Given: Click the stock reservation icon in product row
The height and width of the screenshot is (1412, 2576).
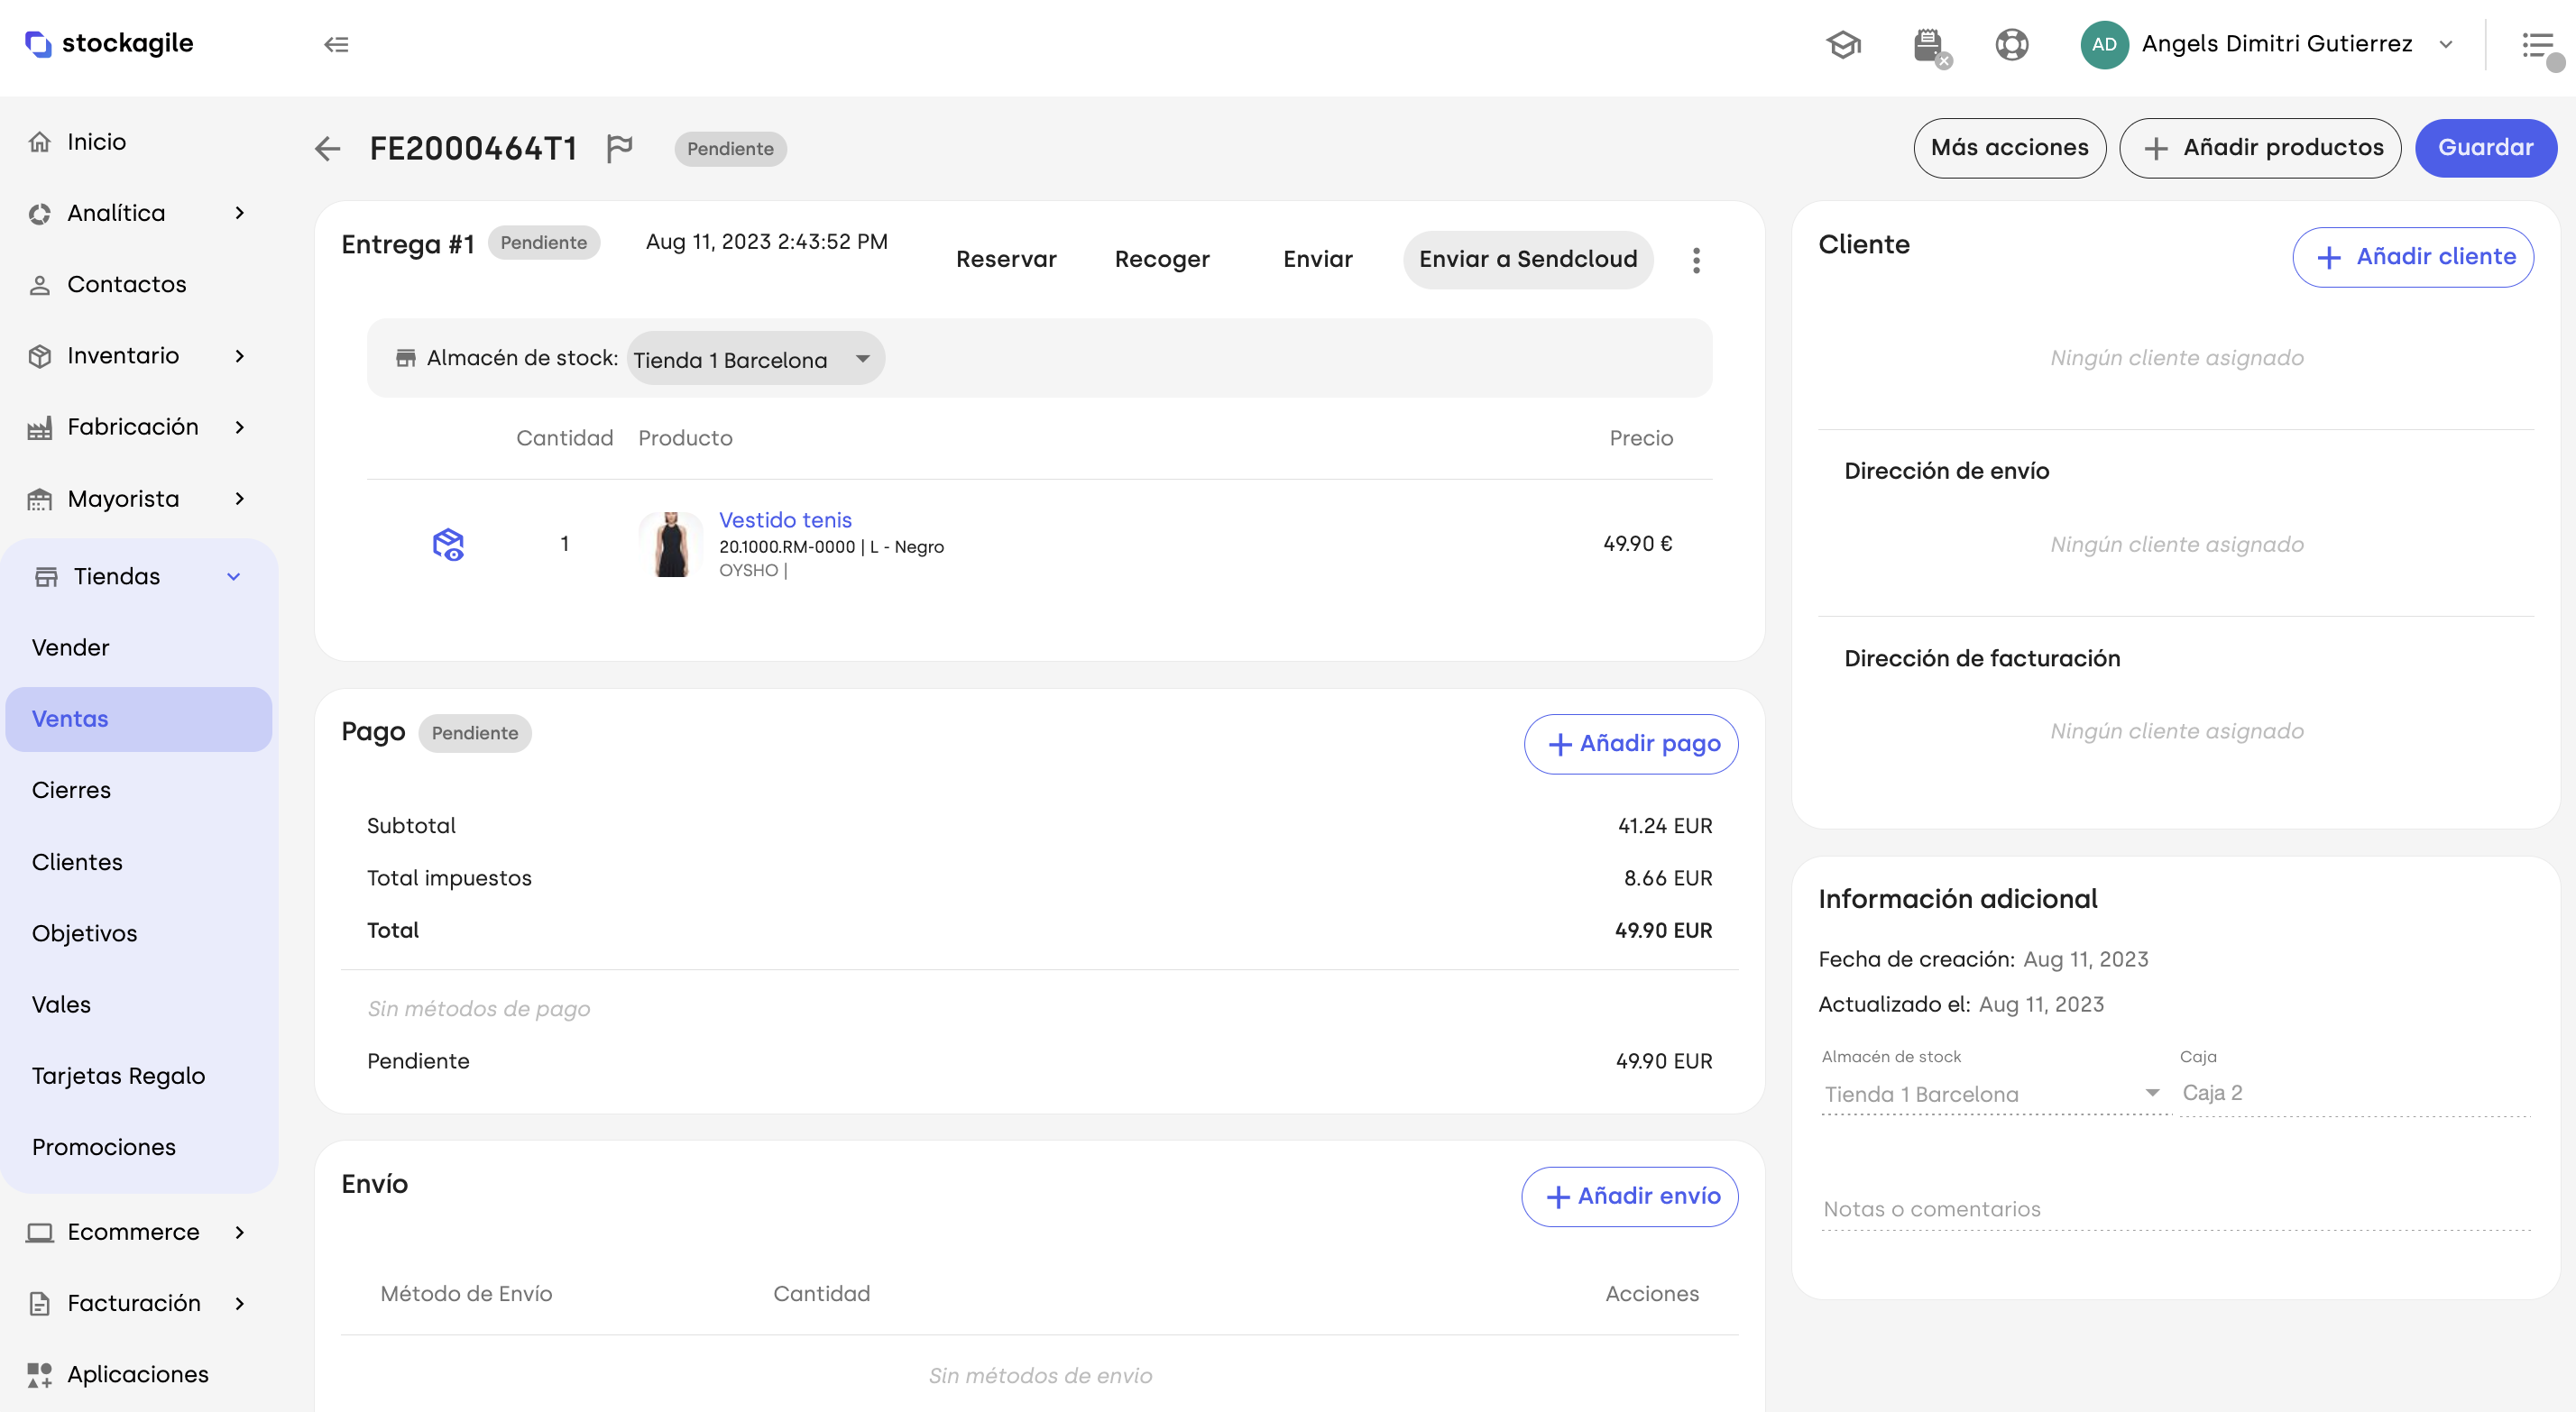Looking at the screenshot, I should 448,544.
